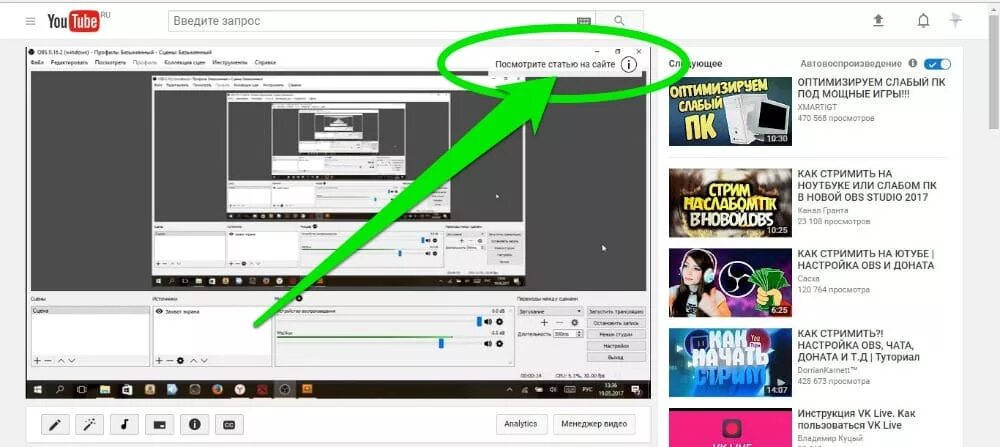Image resolution: width=1000 pixels, height=447 pixels.
Task: Open the notifications bell
Action: click(923, 21)
